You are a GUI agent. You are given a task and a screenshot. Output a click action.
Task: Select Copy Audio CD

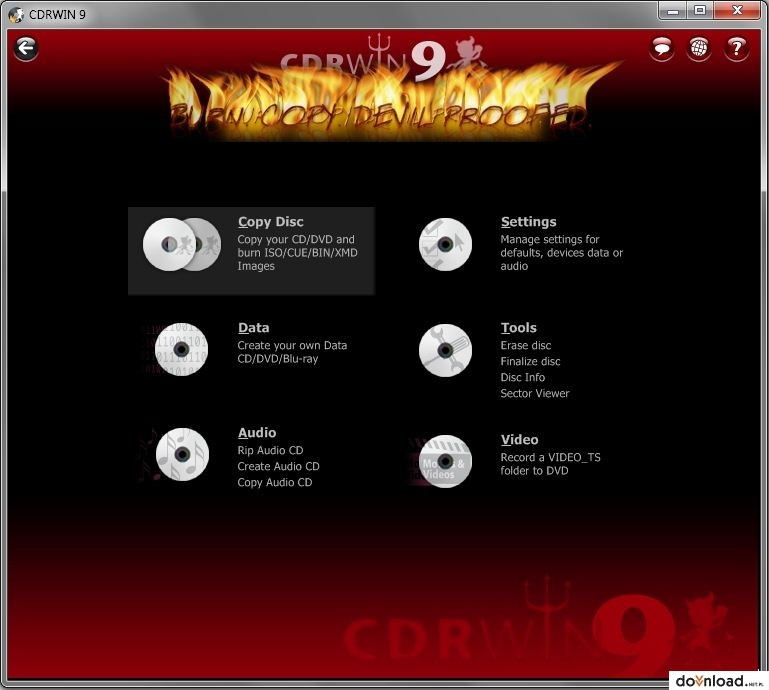click(x=275, y=483)
